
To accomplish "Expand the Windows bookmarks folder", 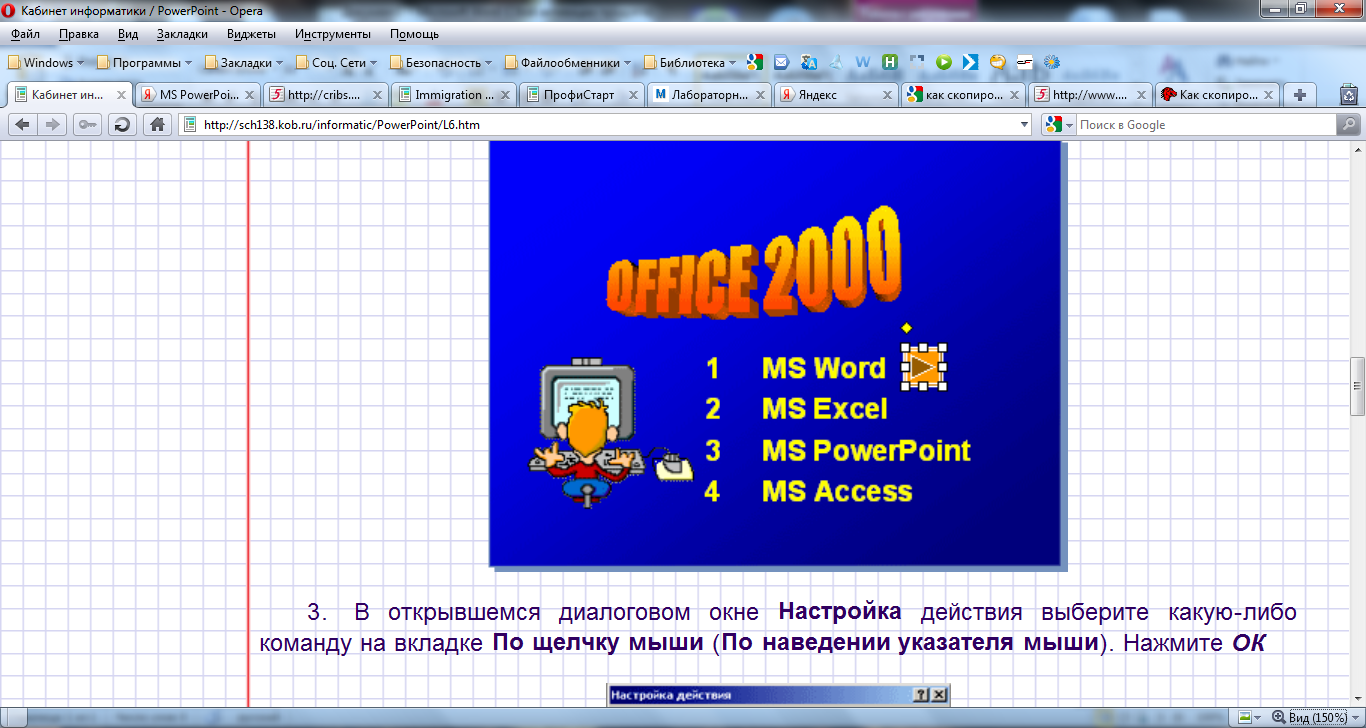I will [x=46, y=62].
